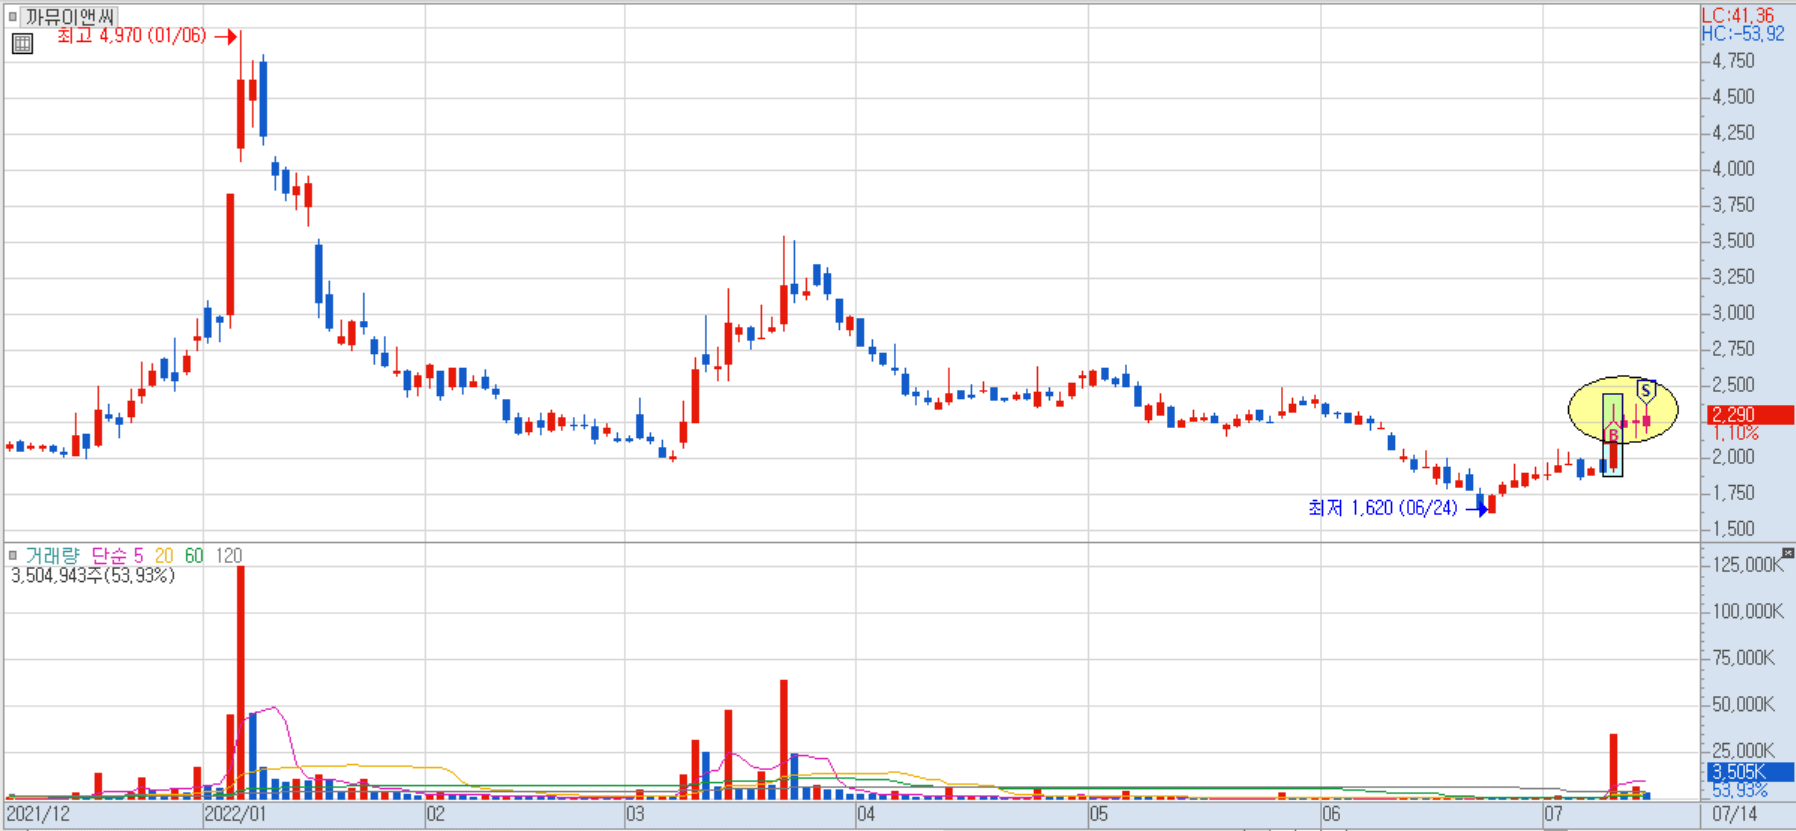This screenshot has height=831, width=1796.
Task: Click the 1,500 price axis label
Action: [x=1733, y=529]
